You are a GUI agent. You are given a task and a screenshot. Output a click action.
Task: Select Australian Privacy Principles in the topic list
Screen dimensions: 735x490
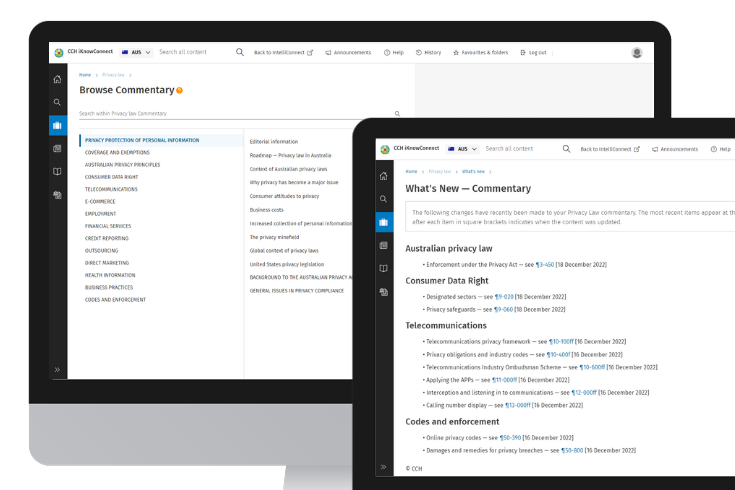point(121,165)
